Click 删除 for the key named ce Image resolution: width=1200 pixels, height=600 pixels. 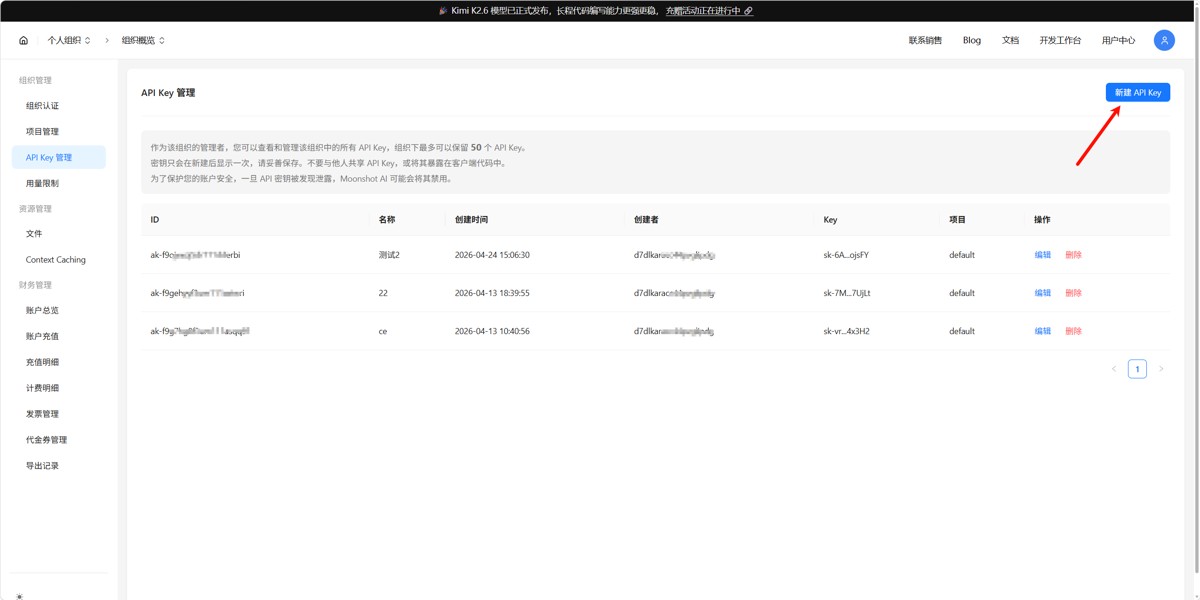pyautogui.click(x=1074, y=331)
